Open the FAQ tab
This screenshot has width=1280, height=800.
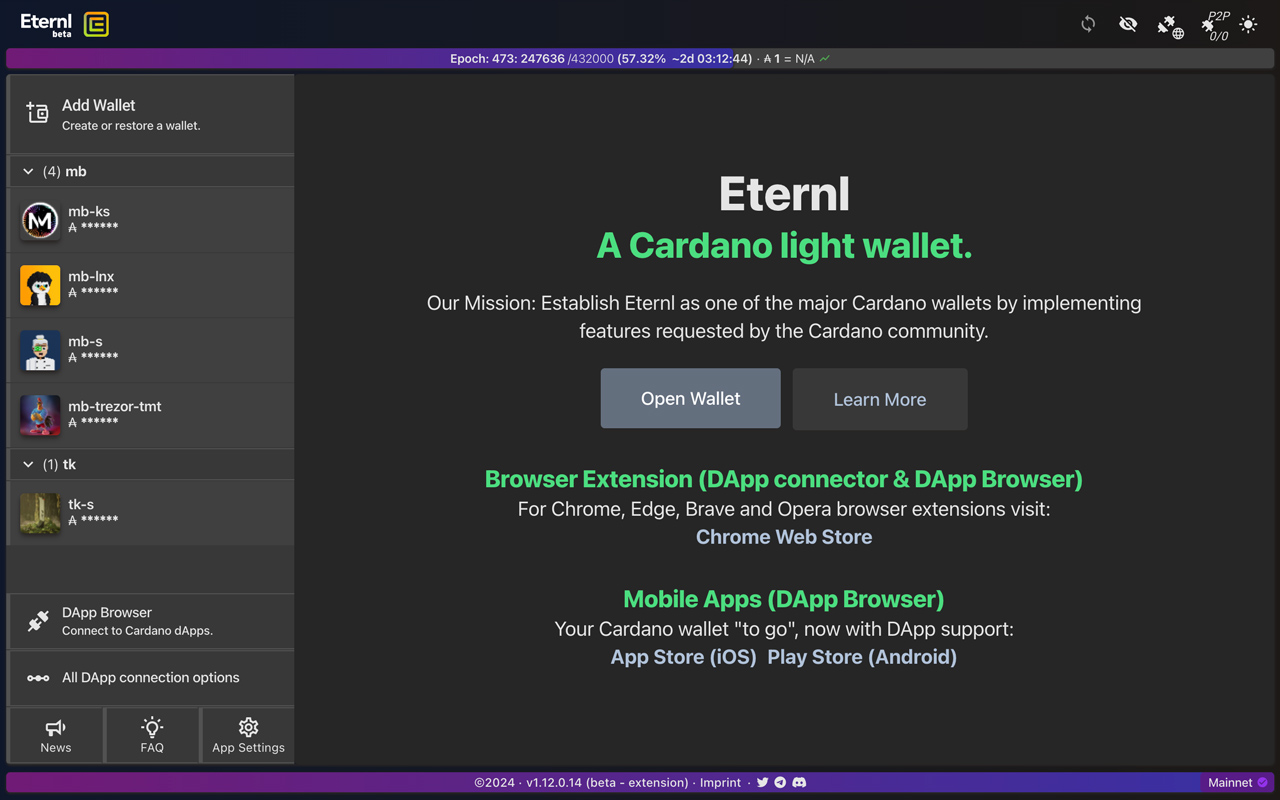pyautogui.click(x=152, y=735)
